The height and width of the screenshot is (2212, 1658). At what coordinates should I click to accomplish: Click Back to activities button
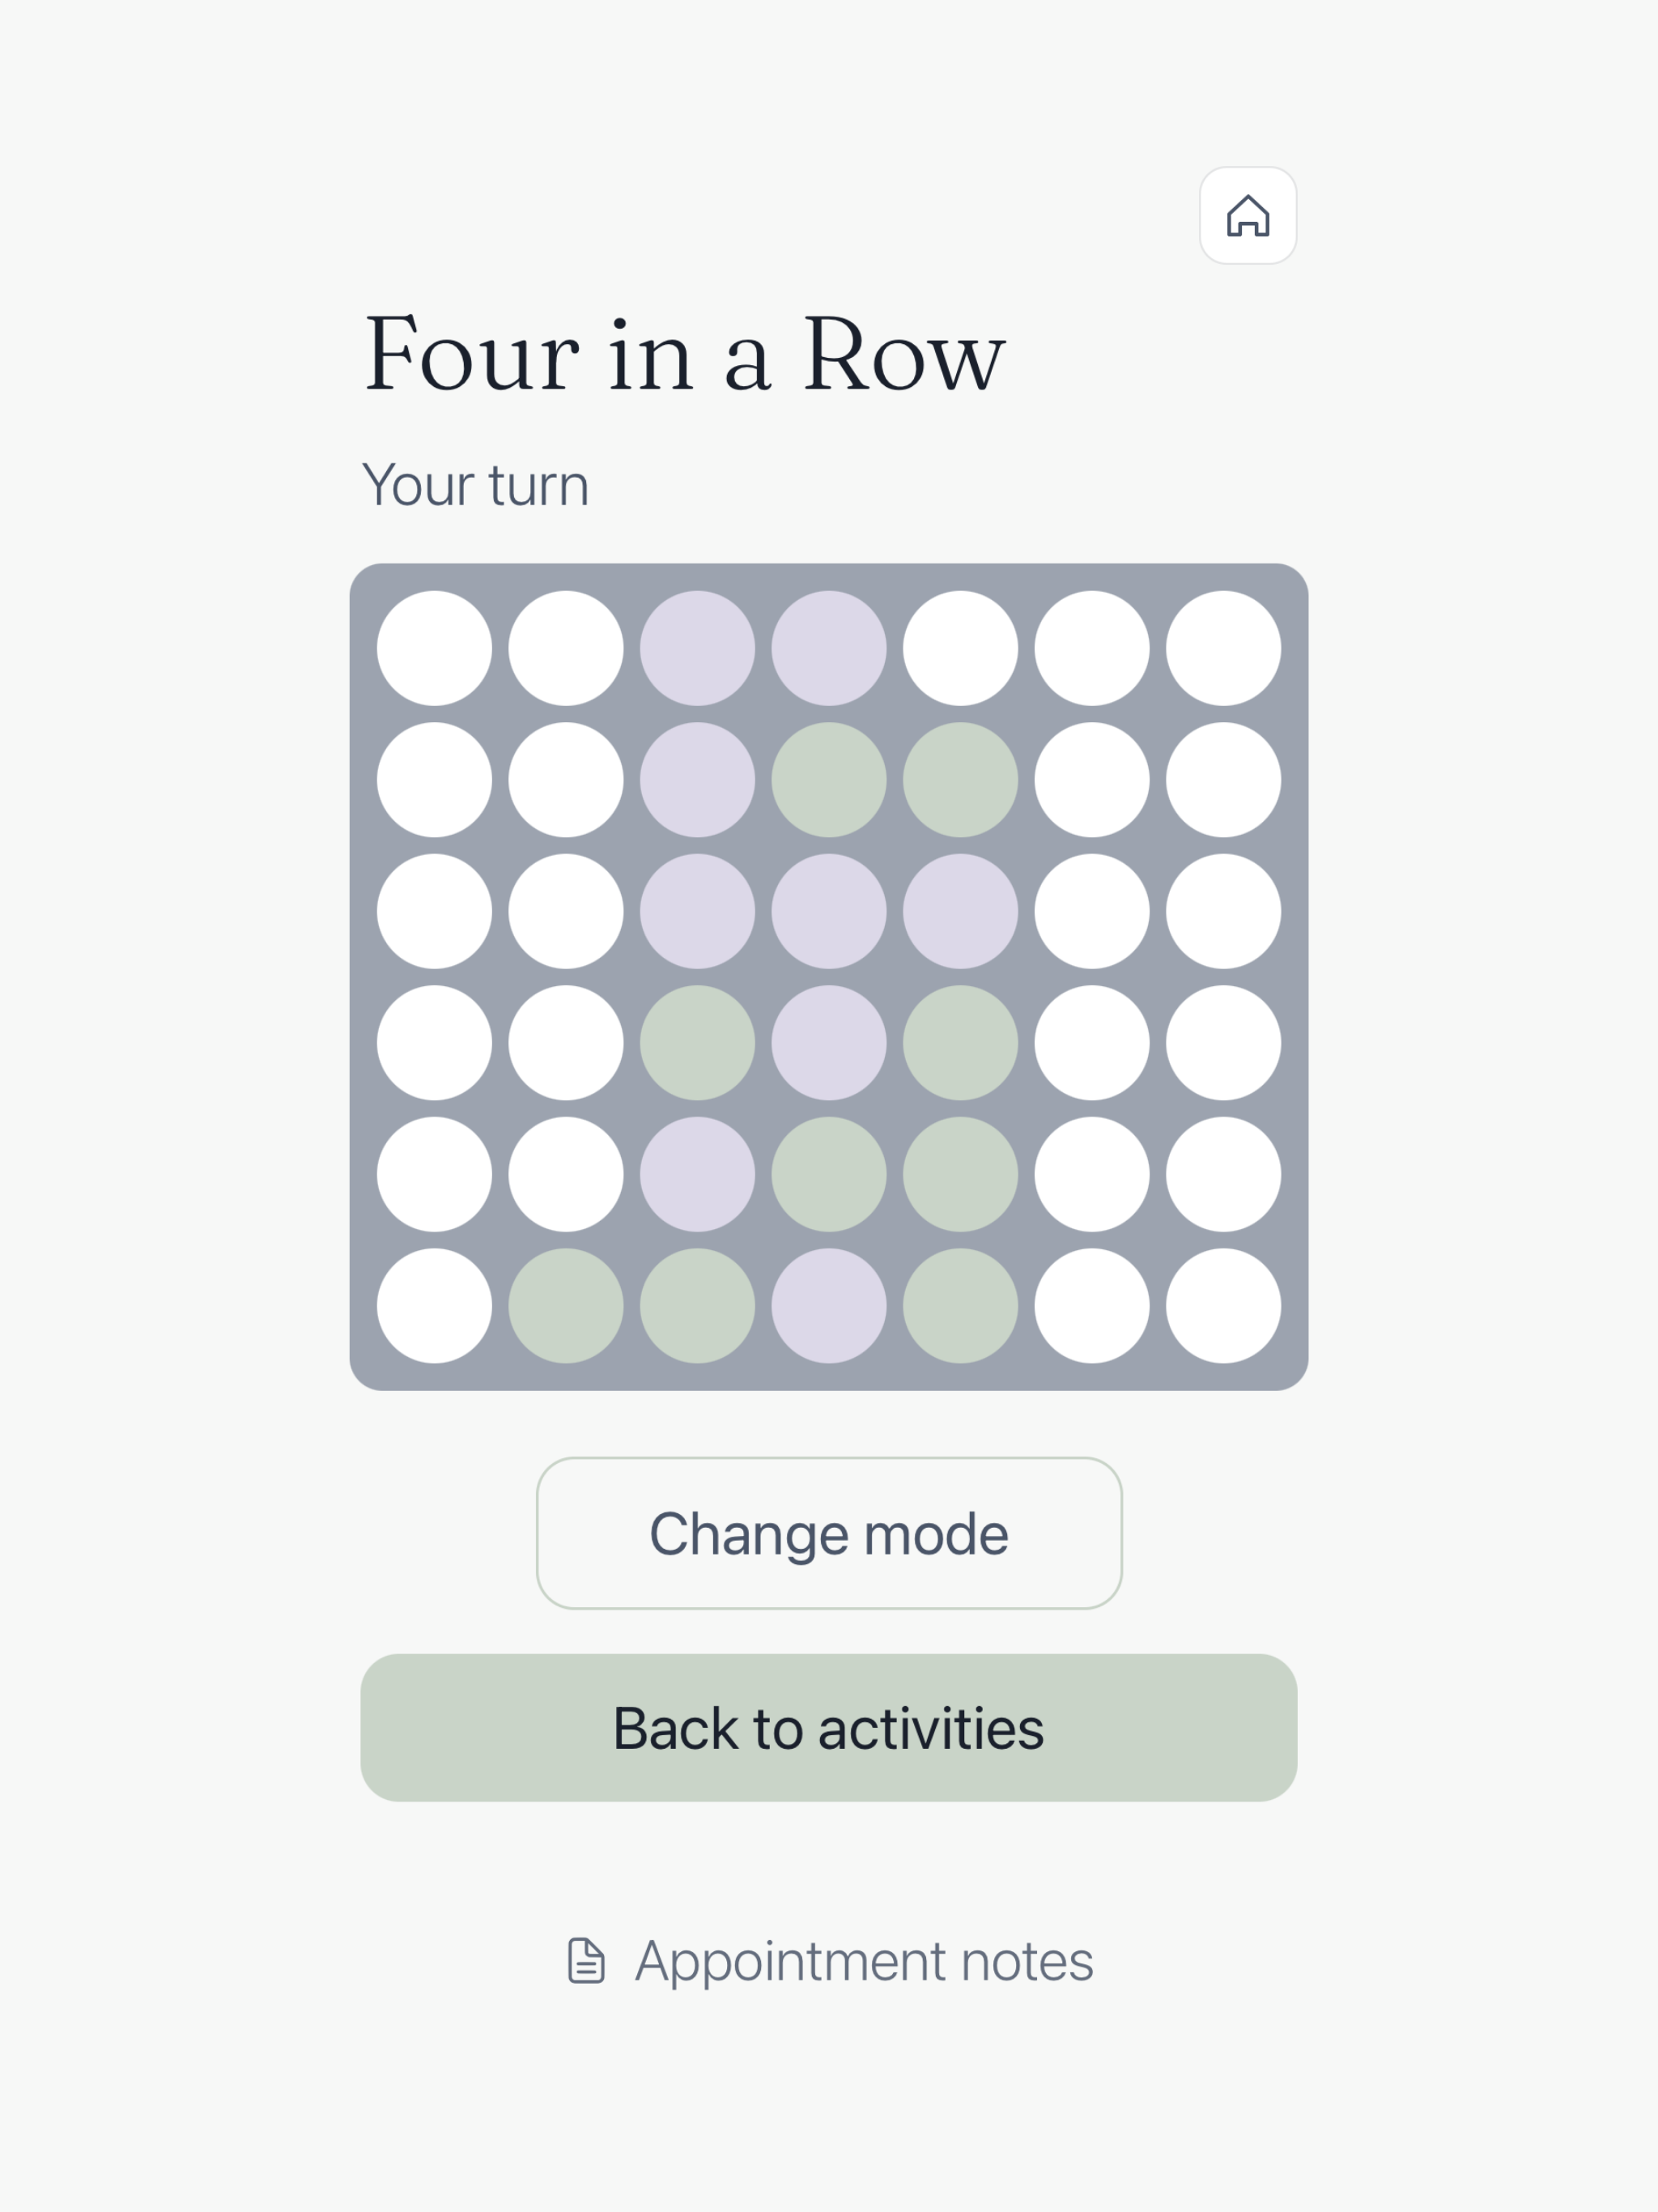click(x=829, y=1728)
